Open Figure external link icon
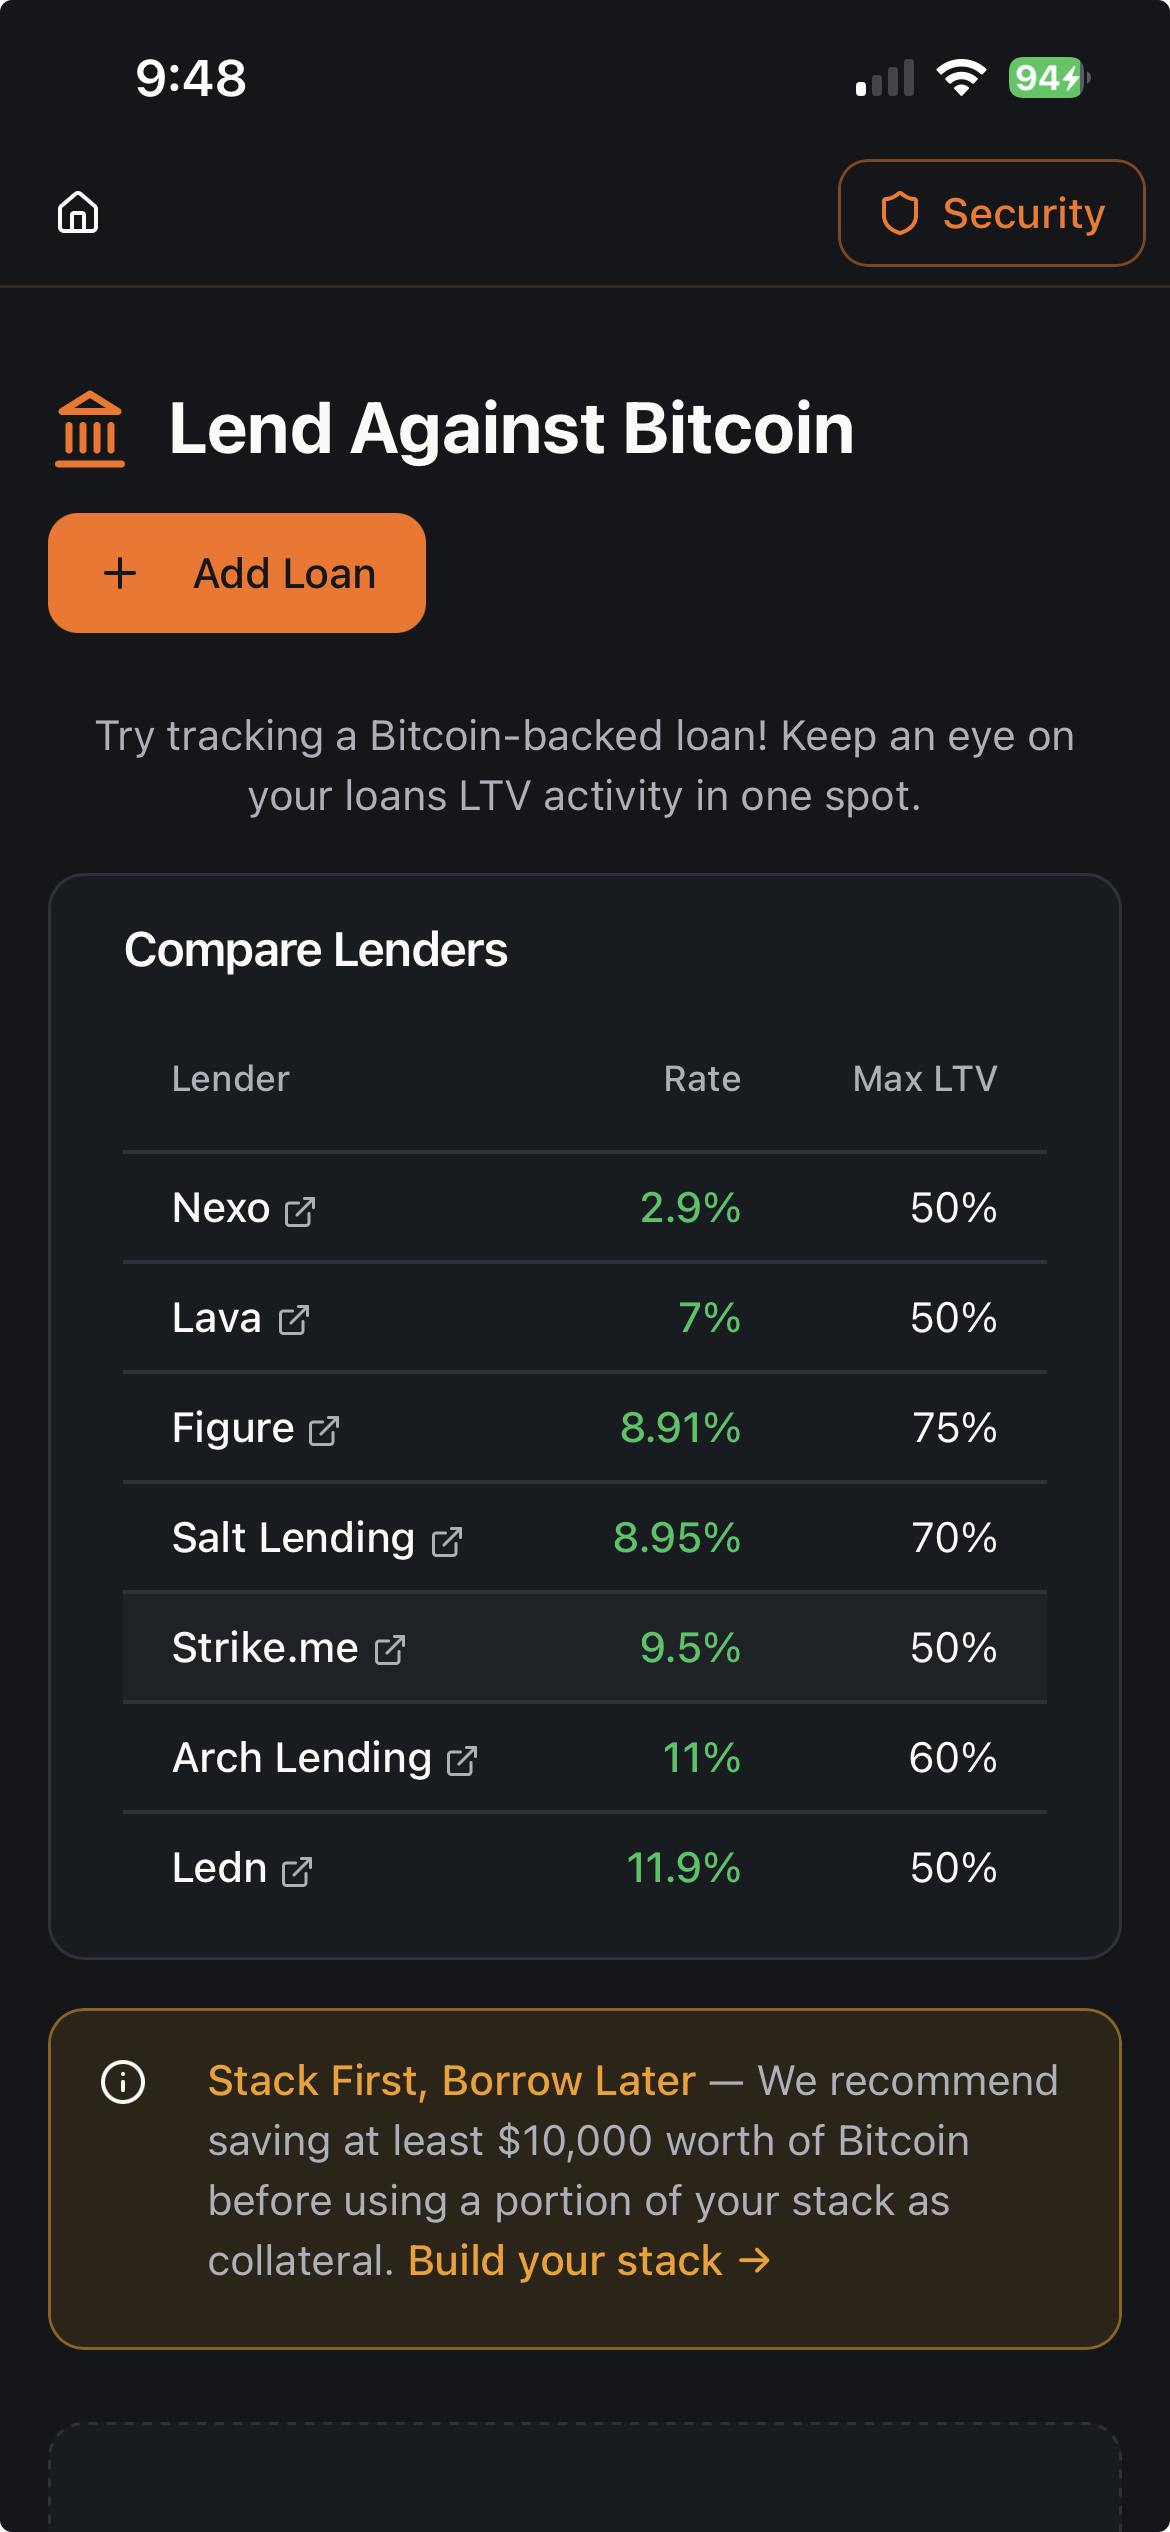This screenshot has width=1170, height=2532. [x=324, y=1430]
